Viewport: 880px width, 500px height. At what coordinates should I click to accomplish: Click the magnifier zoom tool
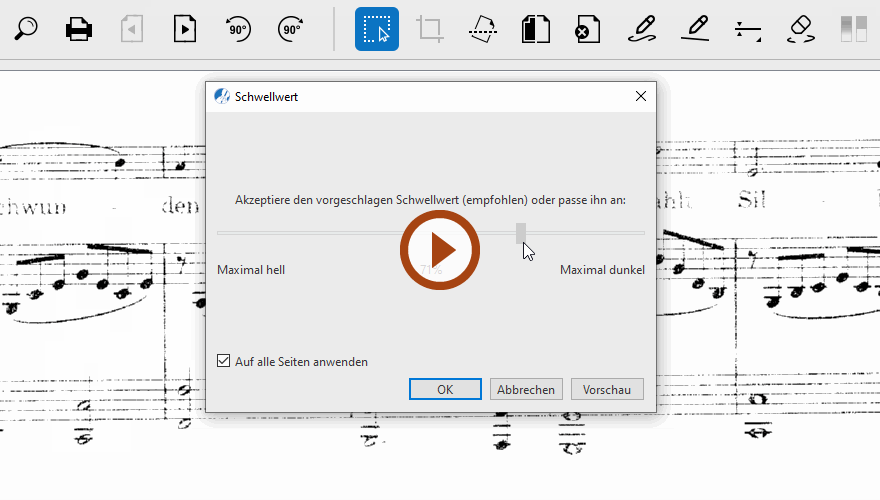(x=25, y=29)
